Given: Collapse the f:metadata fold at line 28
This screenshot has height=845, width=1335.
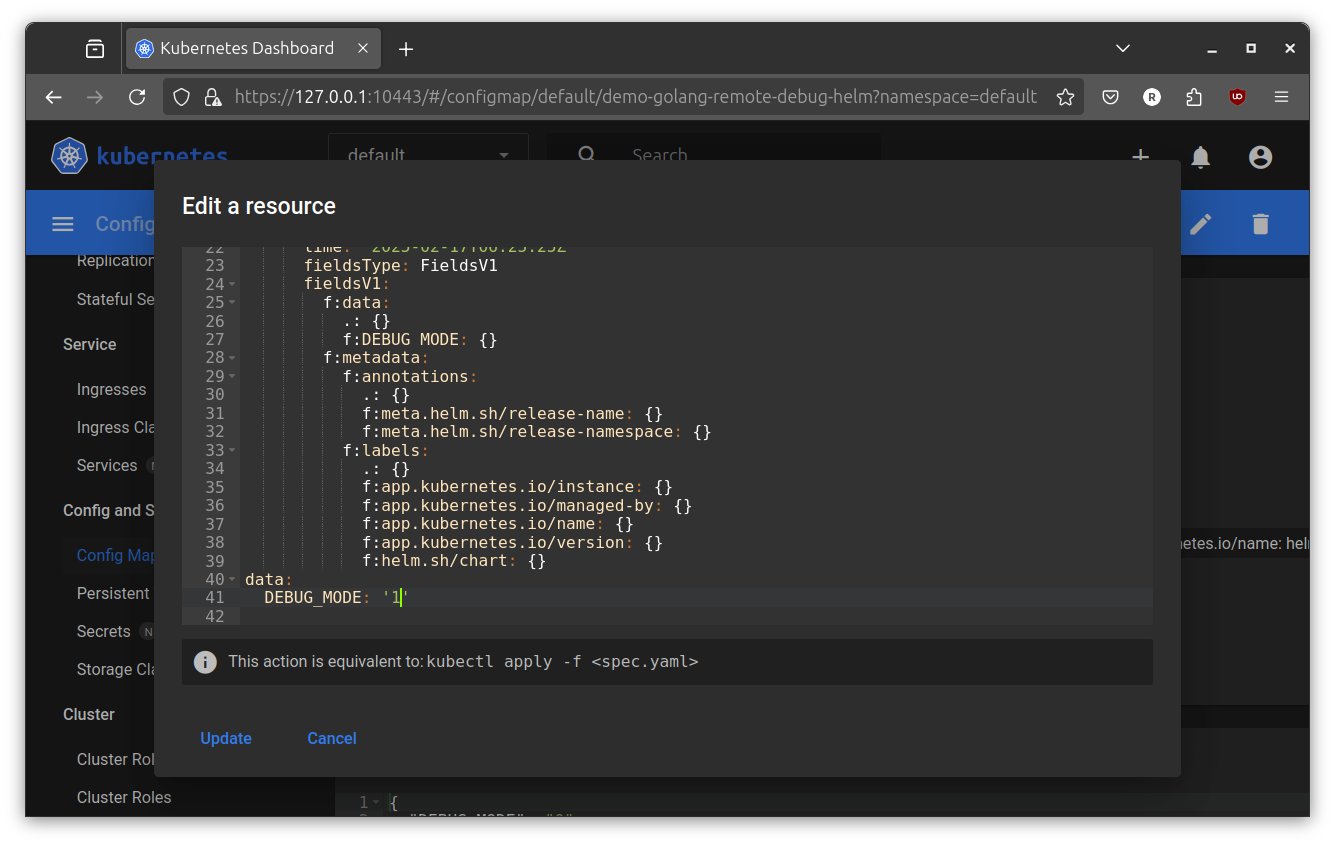Looking at the screenshot, I should pyautogui.click(x=232, y=358).
